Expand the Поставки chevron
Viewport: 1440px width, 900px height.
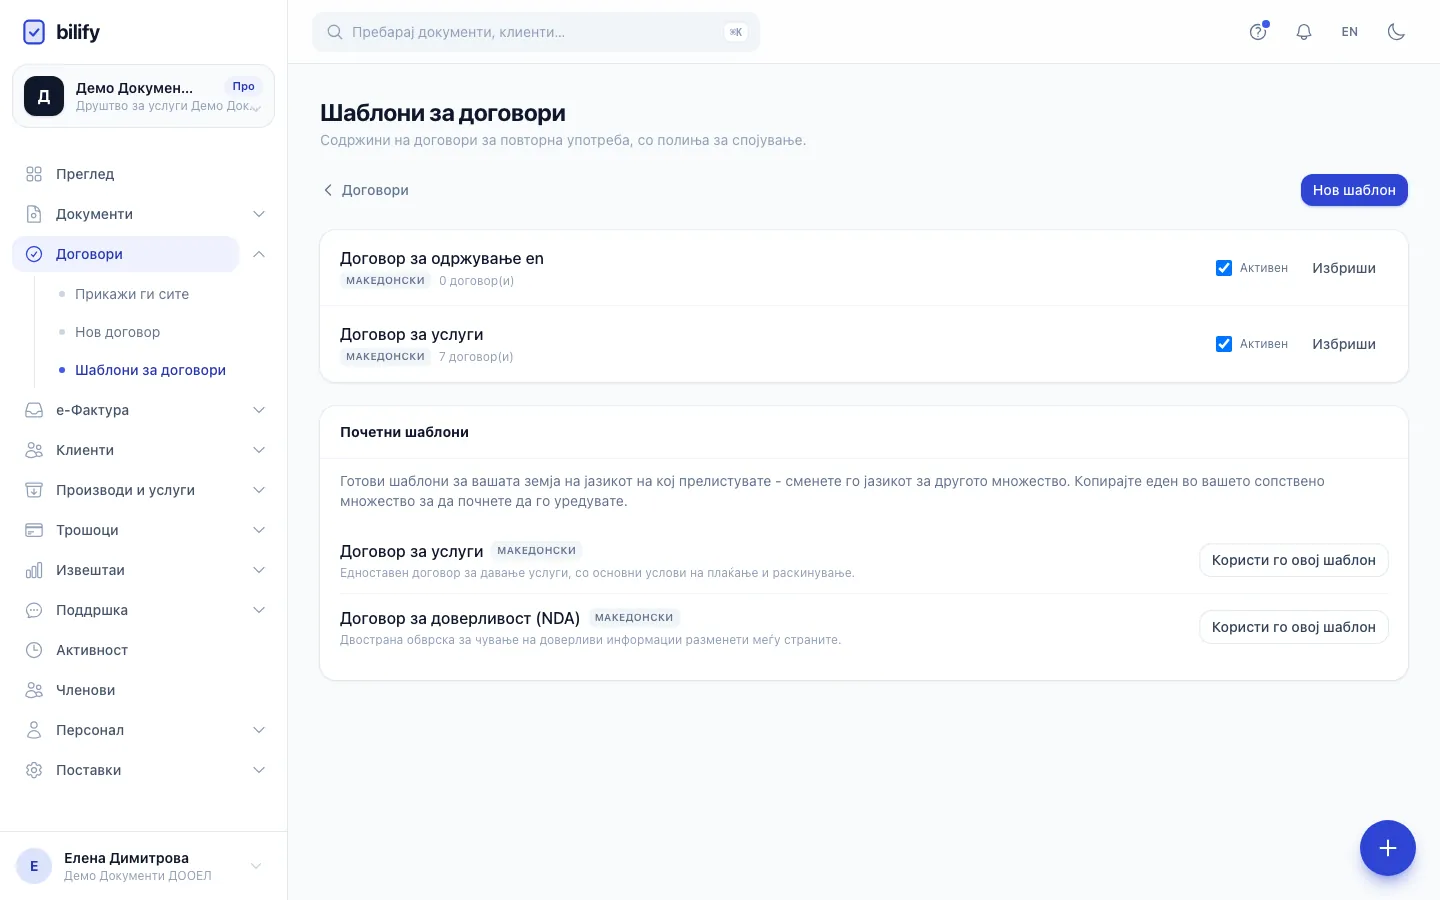pyautogui.click(x=259, y=770)
